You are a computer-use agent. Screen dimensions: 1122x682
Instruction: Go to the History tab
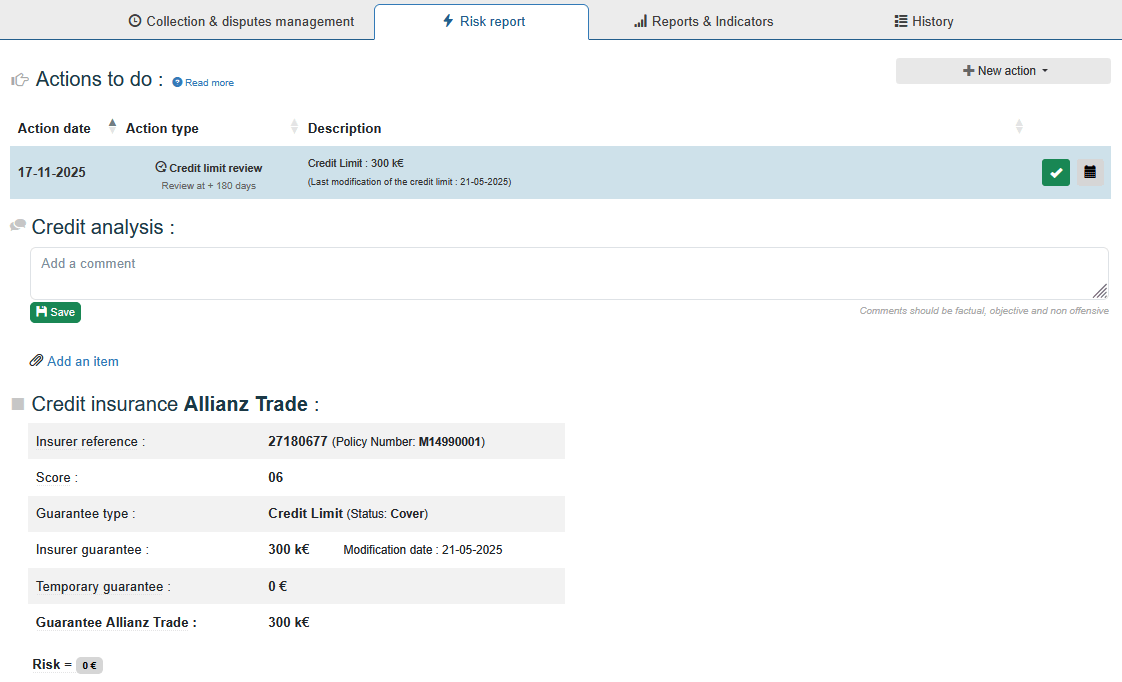tap(923, 21)
